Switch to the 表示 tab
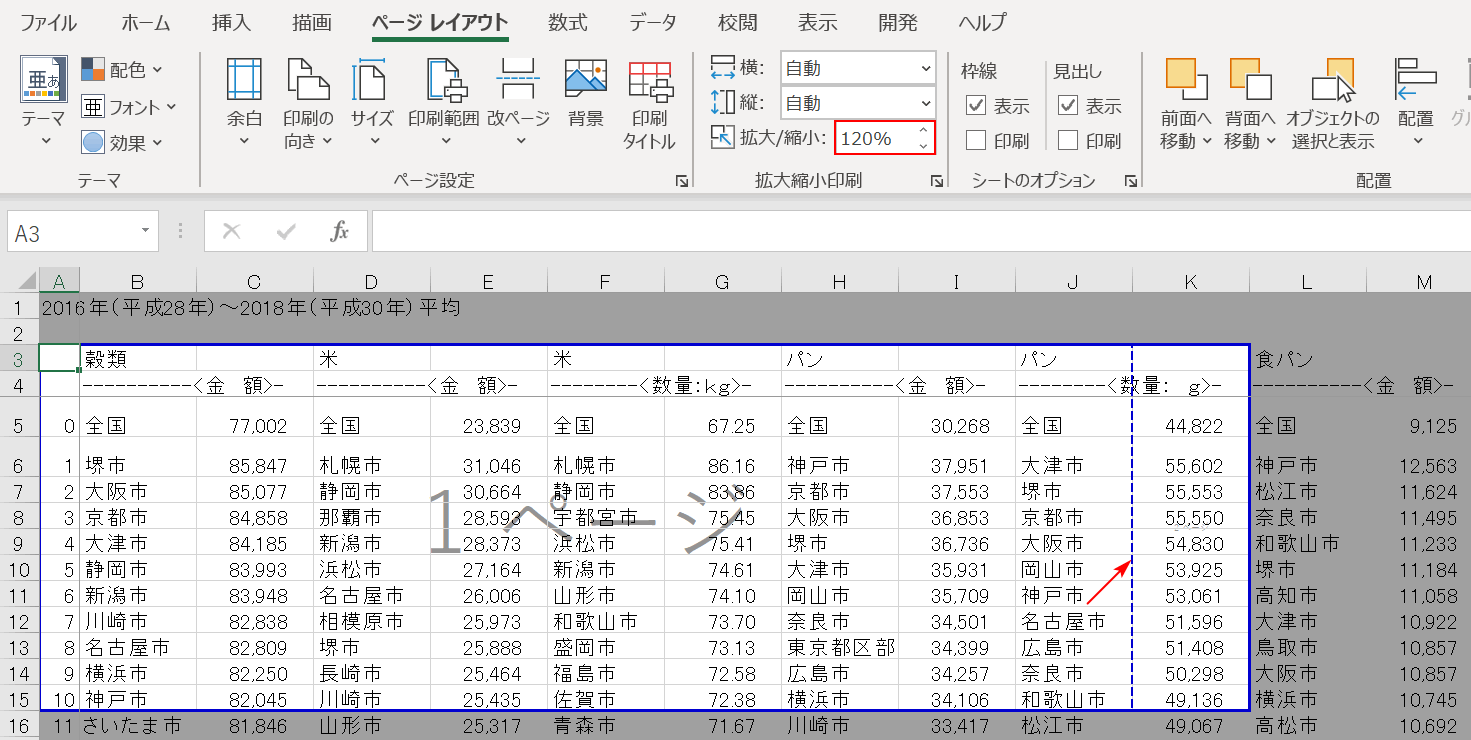Viewport: 1471px width, 740px height. pyautogui.click(x=818, y=22)
